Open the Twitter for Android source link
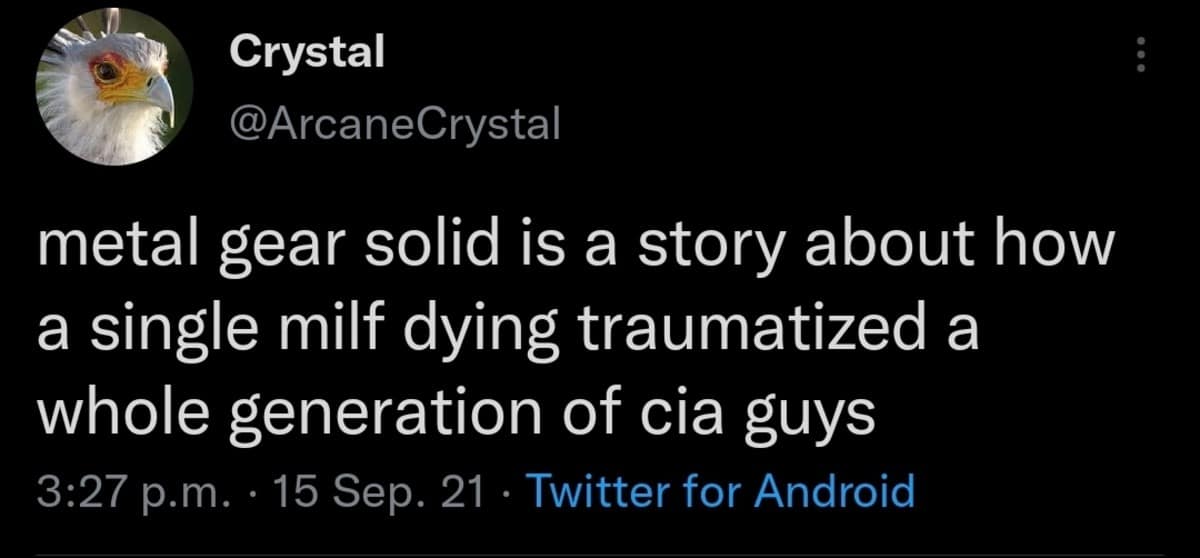 pyautogui.click(x=718, y=492)
